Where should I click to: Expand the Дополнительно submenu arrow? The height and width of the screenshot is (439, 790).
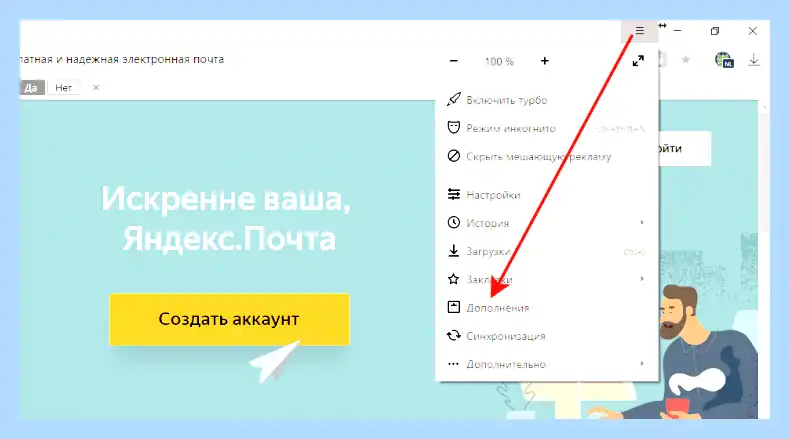pos(642,363)
